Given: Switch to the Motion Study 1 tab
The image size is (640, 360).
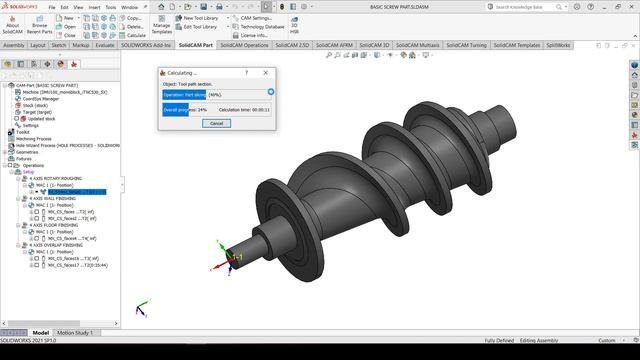Looking at the screenshot, I should 75,333.
